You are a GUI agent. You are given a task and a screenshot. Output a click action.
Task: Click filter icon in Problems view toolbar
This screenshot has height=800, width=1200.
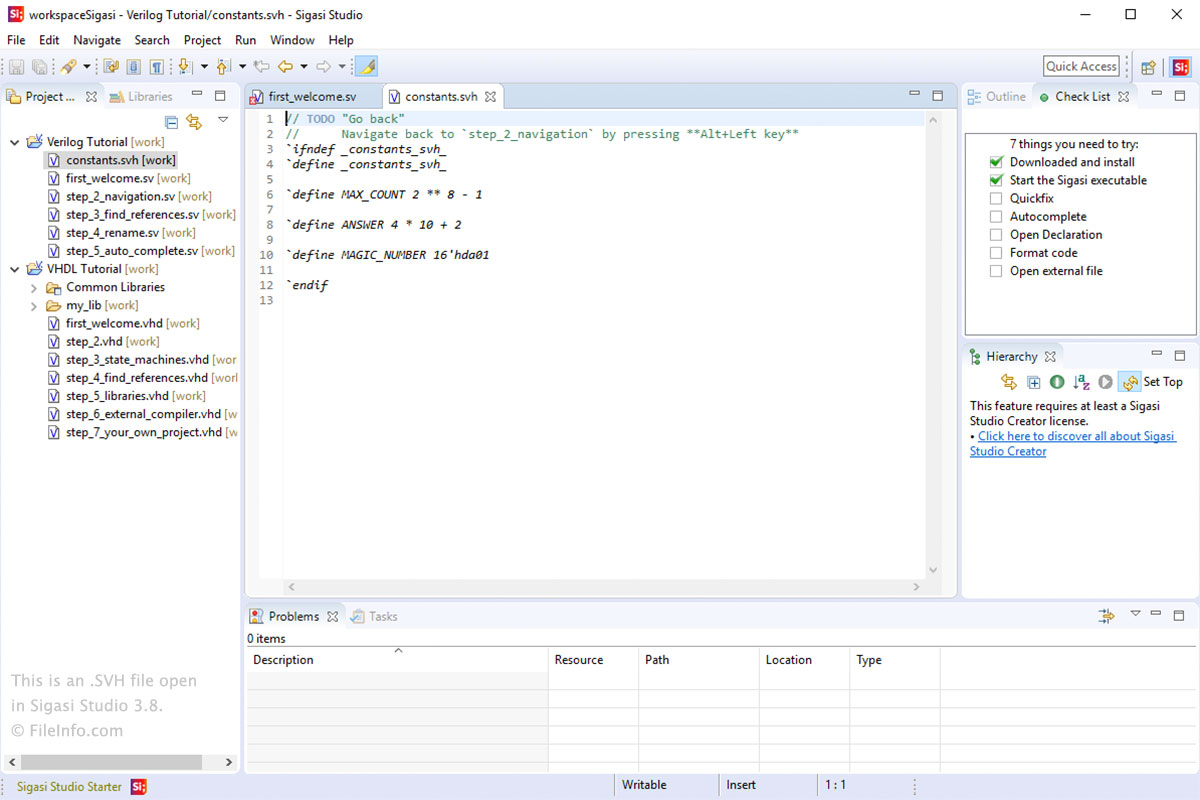1106,616
